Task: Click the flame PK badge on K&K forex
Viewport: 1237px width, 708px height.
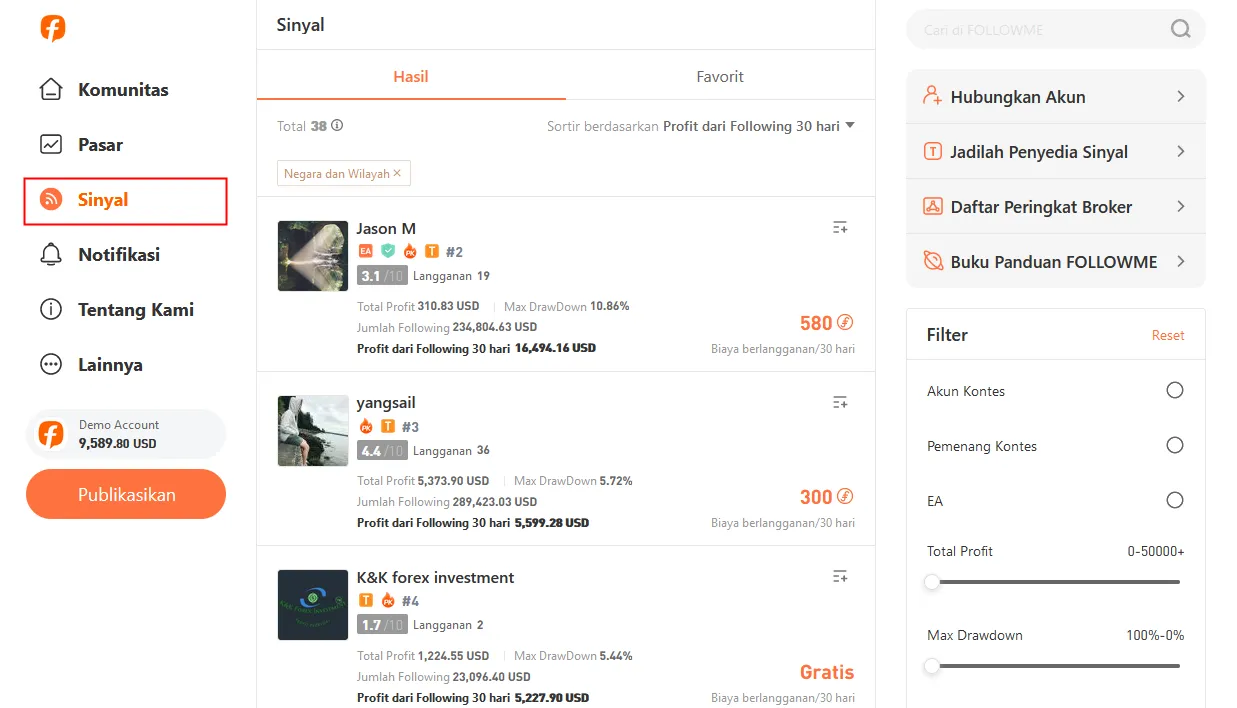Action: 388,600
